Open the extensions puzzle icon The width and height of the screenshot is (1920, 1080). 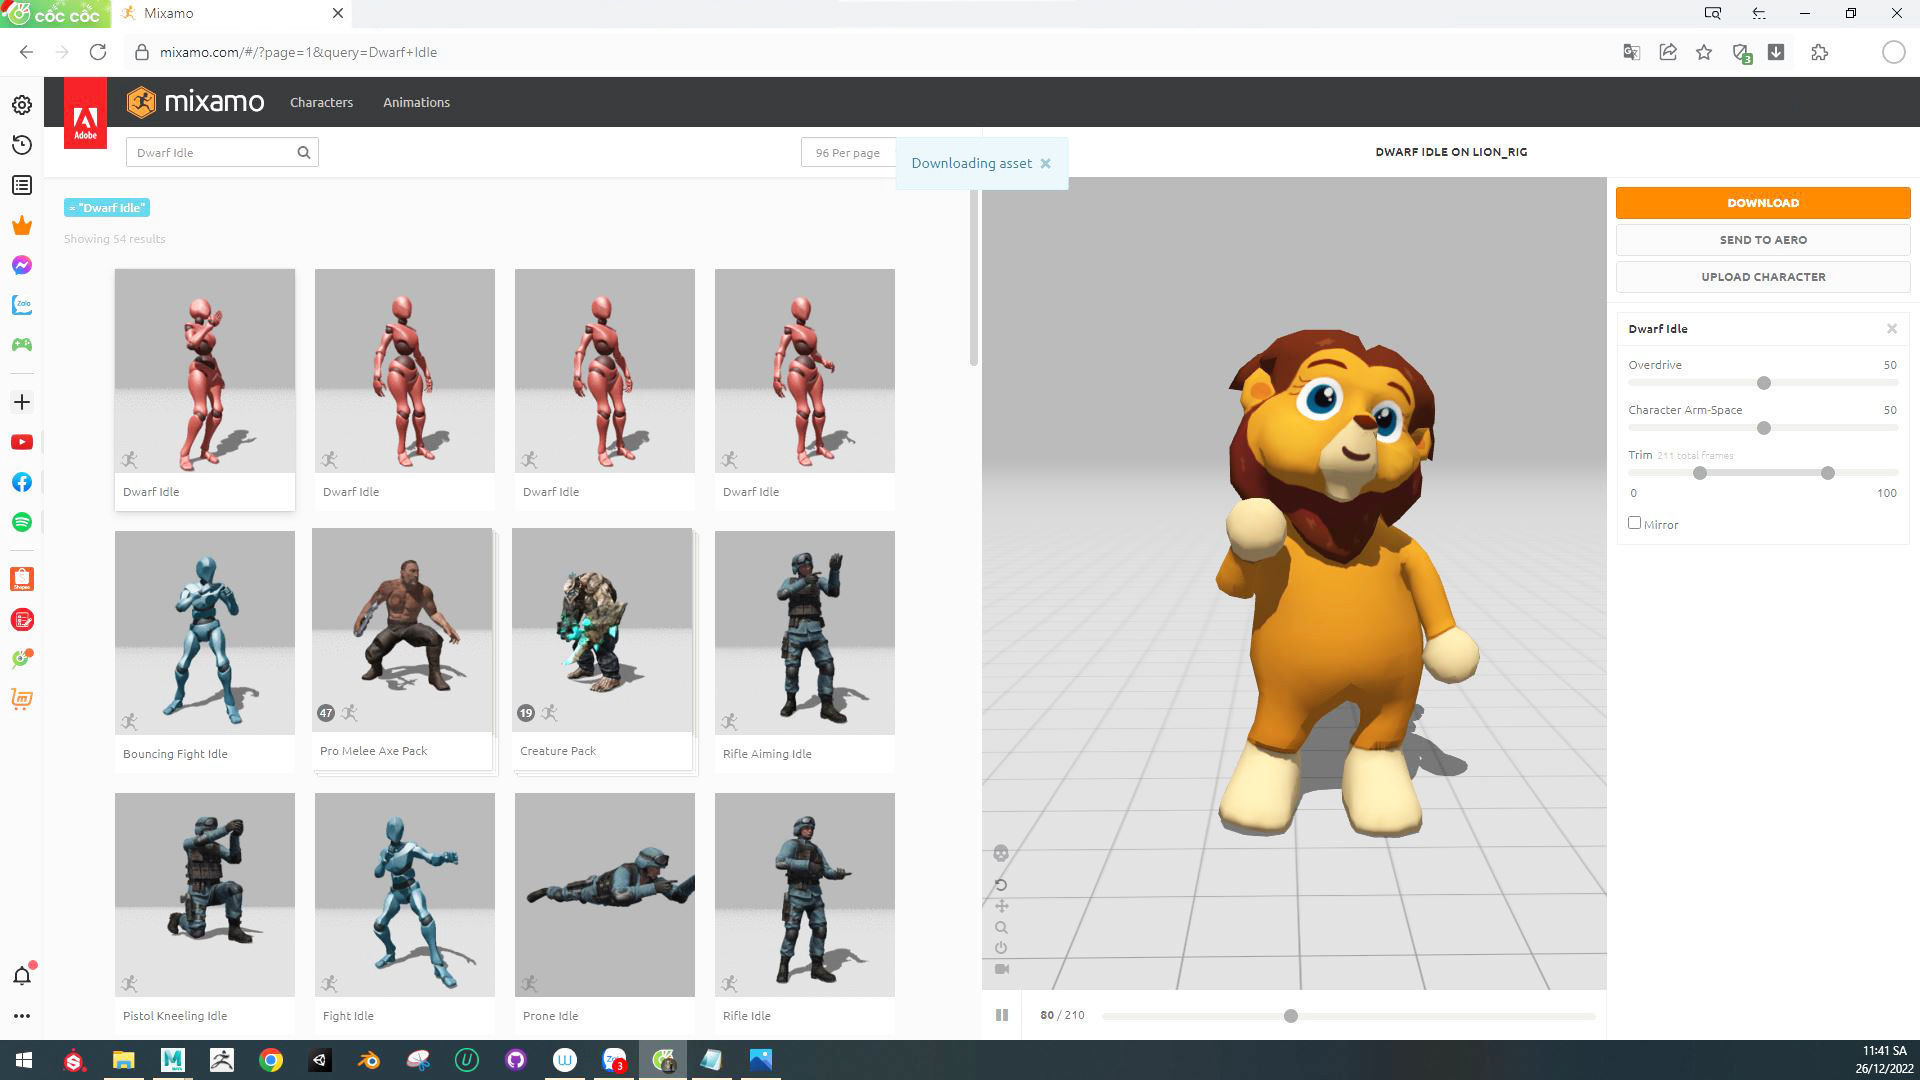(1820, 52)
